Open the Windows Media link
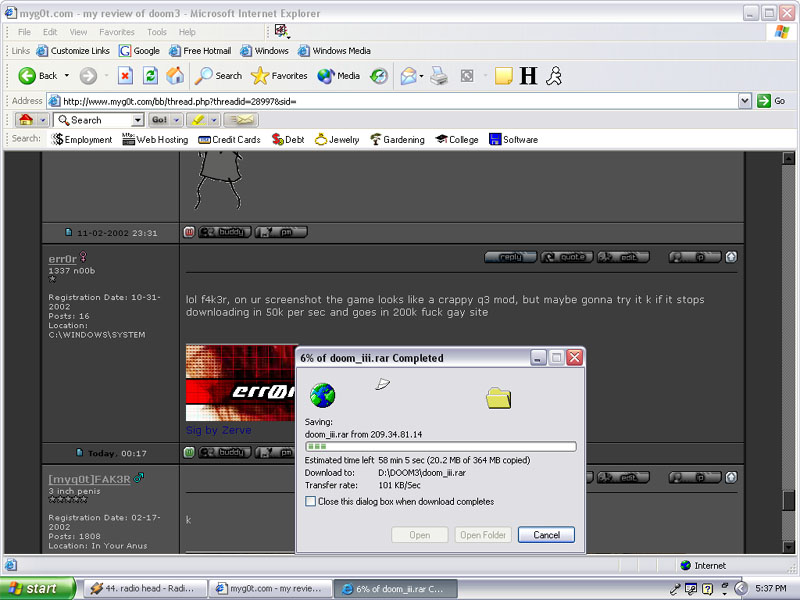Image resolution: width=800 pixels, height=600 pixels. tap(335, 51)
